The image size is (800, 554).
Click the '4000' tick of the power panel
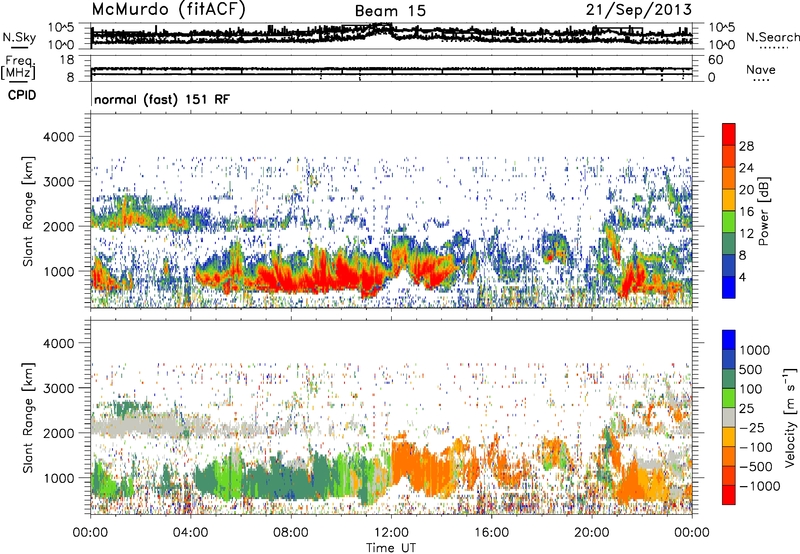click(58, 137)
